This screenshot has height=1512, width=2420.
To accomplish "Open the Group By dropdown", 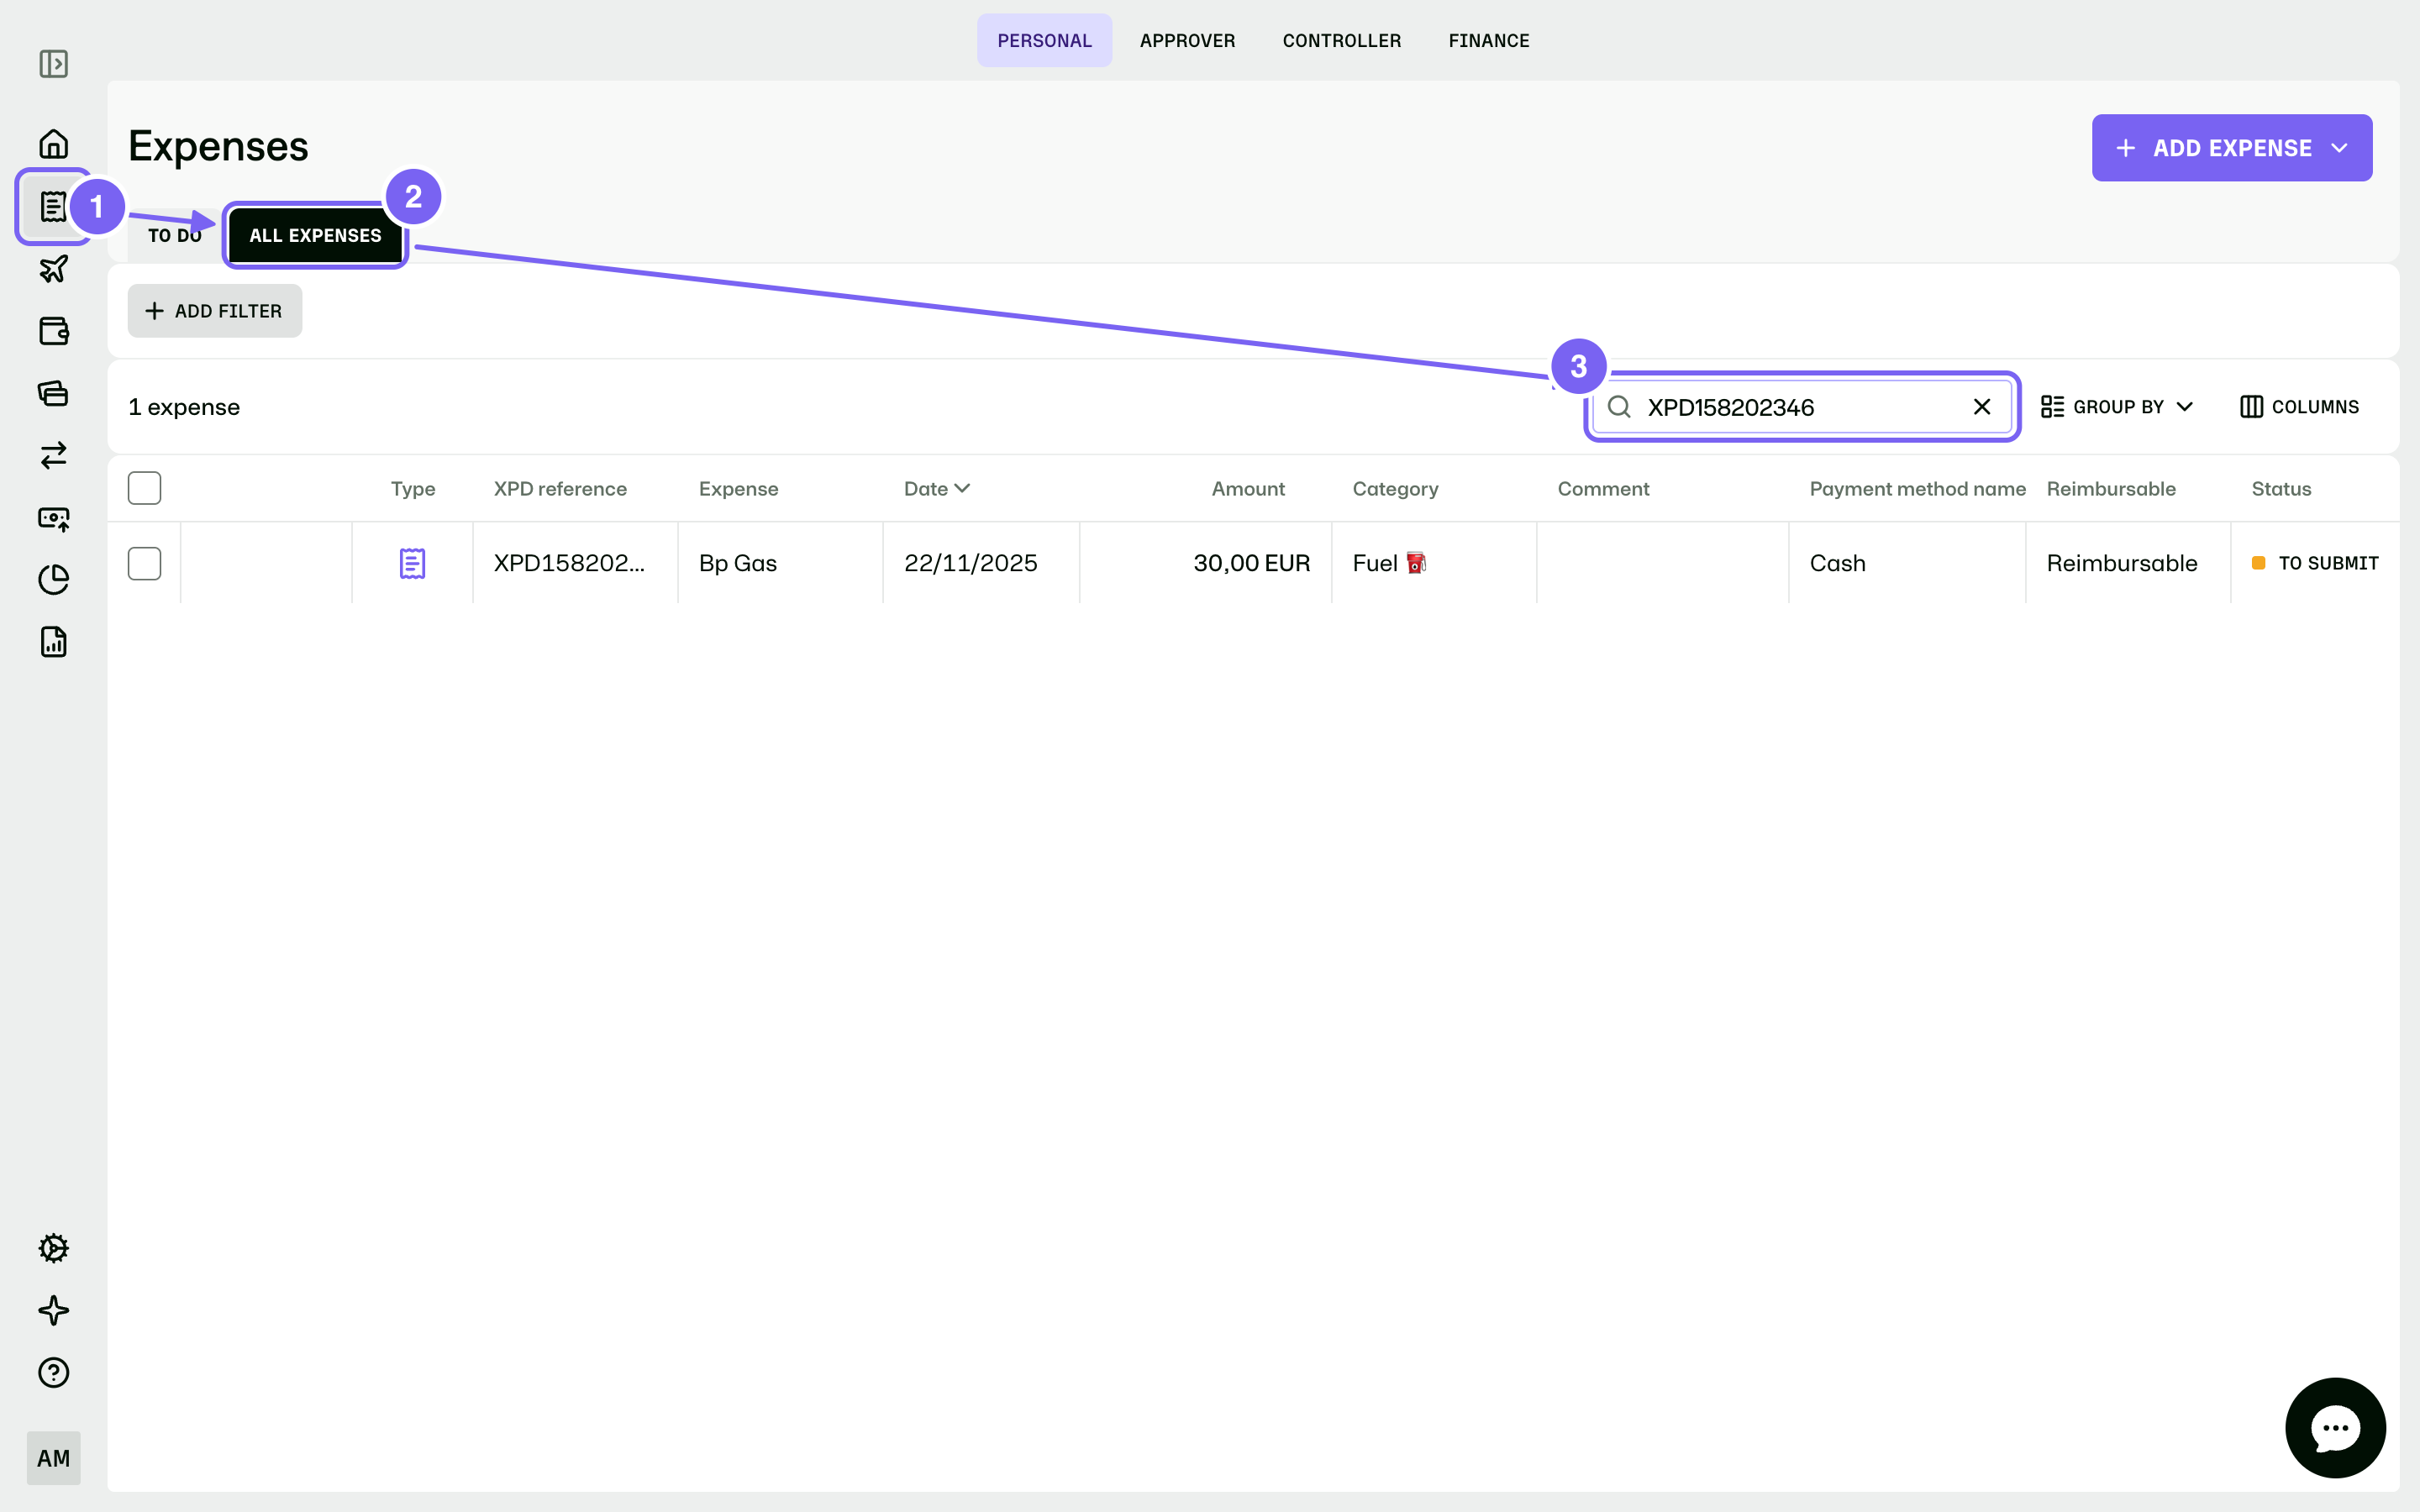I will pyautogui.click(x=2117, y=407).
